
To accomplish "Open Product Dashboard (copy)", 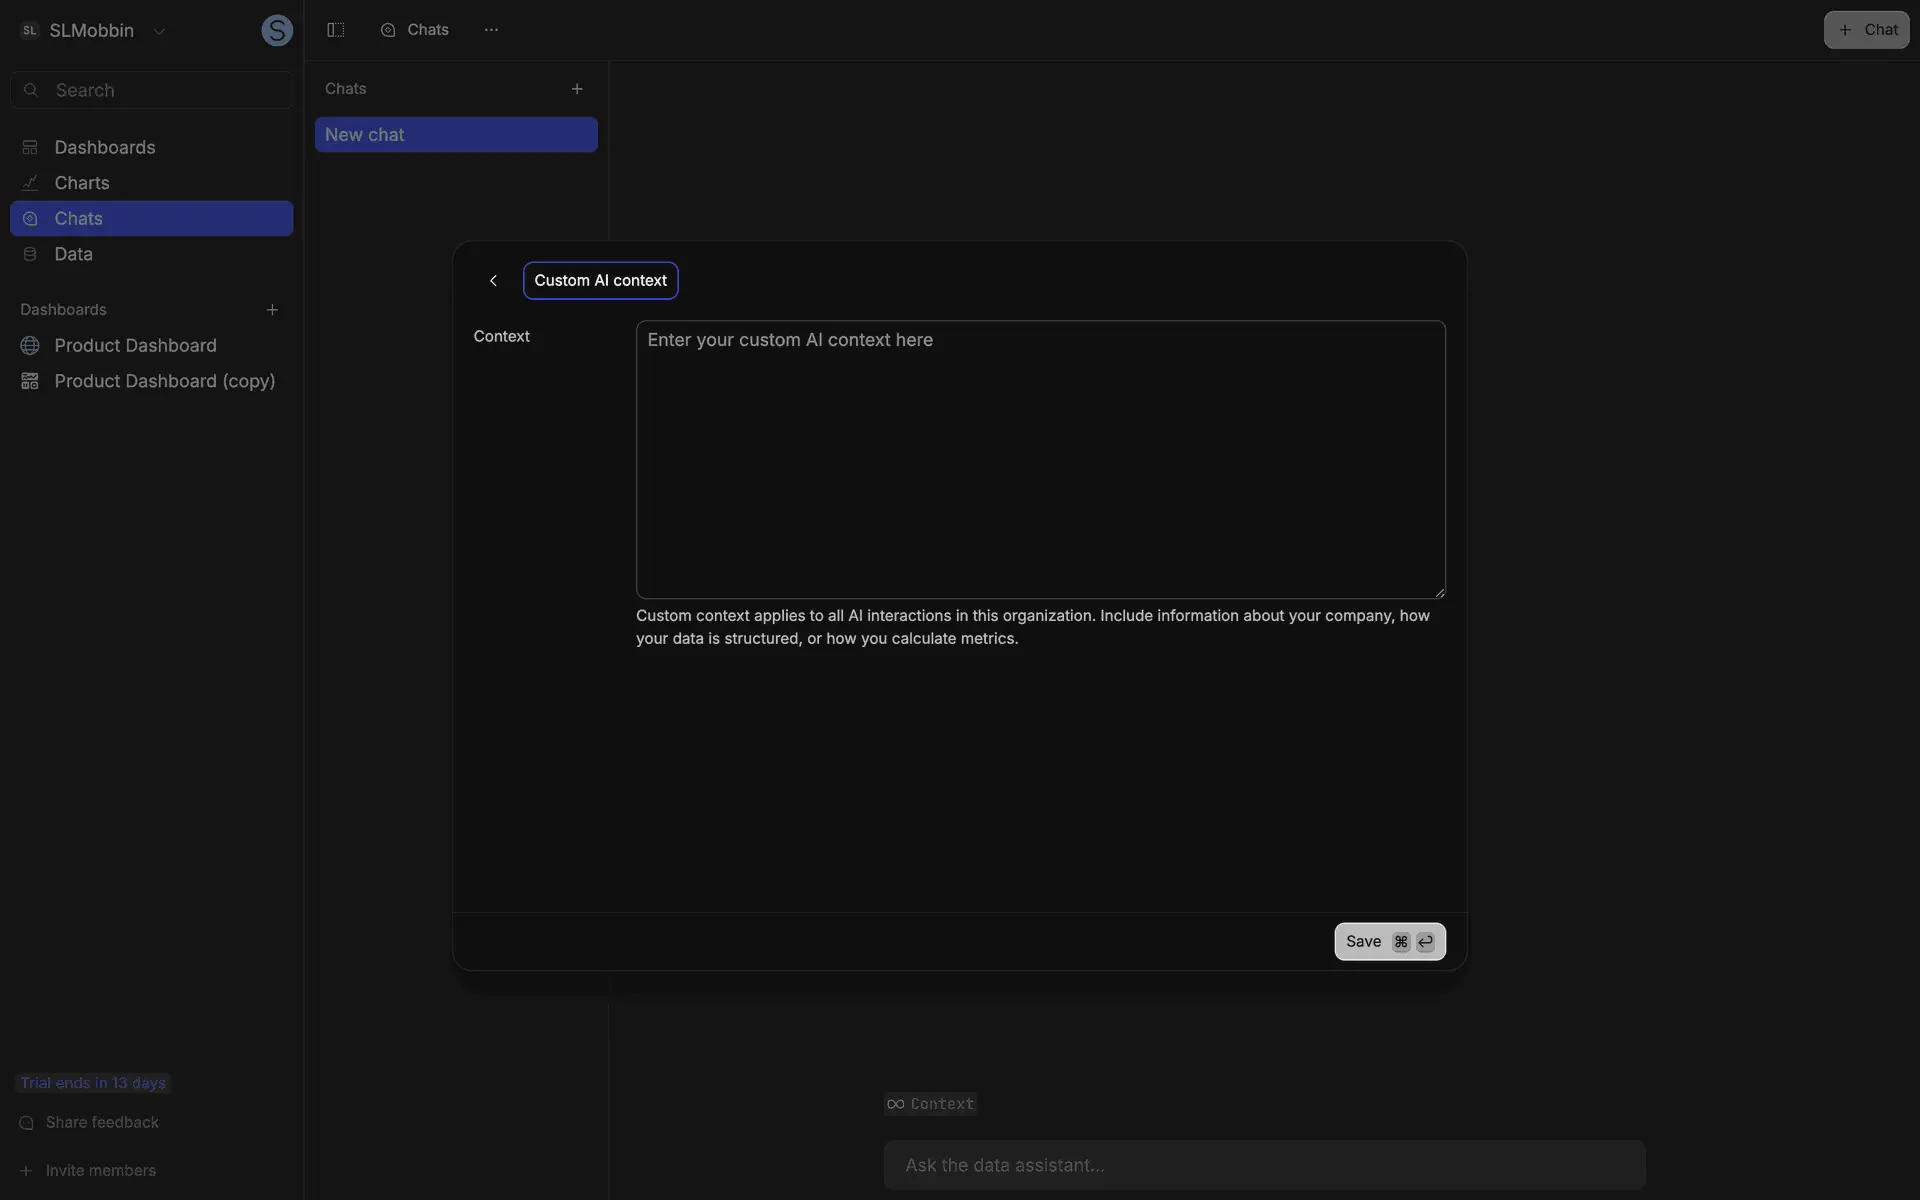I will [164, 381].
